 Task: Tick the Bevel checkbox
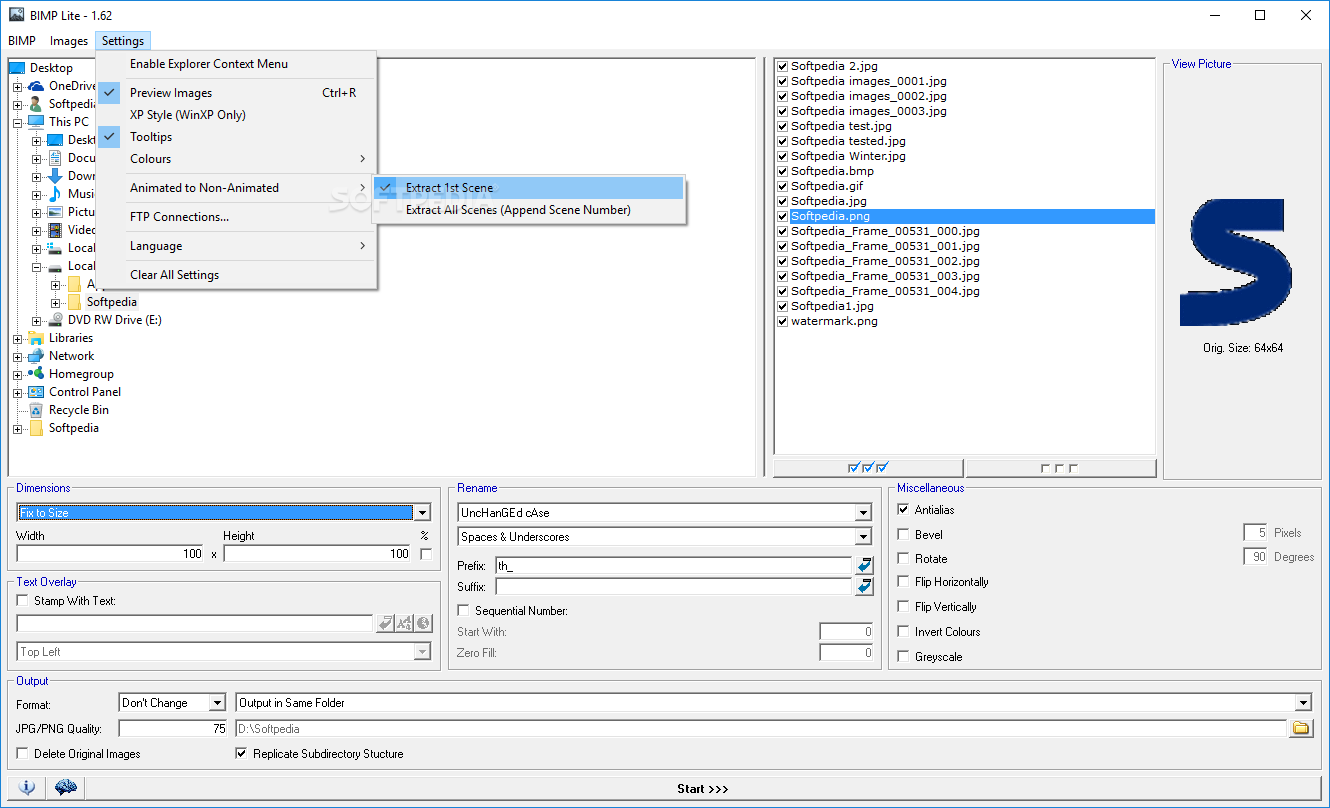click(904, 535)
